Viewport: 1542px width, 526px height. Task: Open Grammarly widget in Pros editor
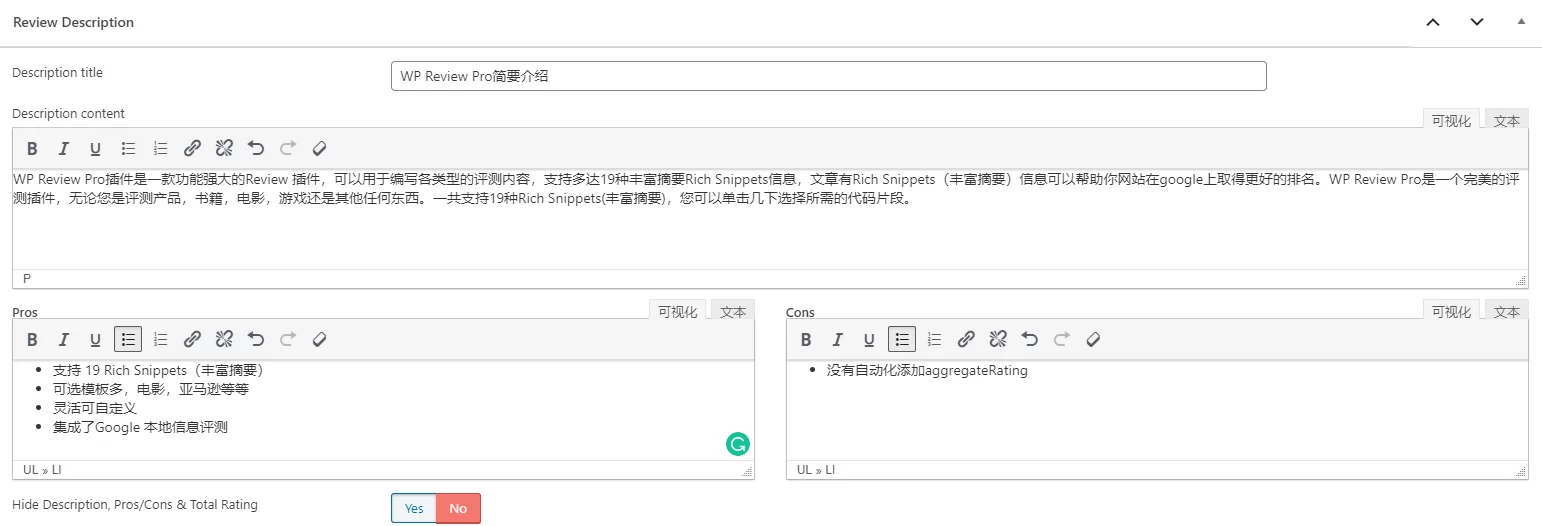pos(738,444)
